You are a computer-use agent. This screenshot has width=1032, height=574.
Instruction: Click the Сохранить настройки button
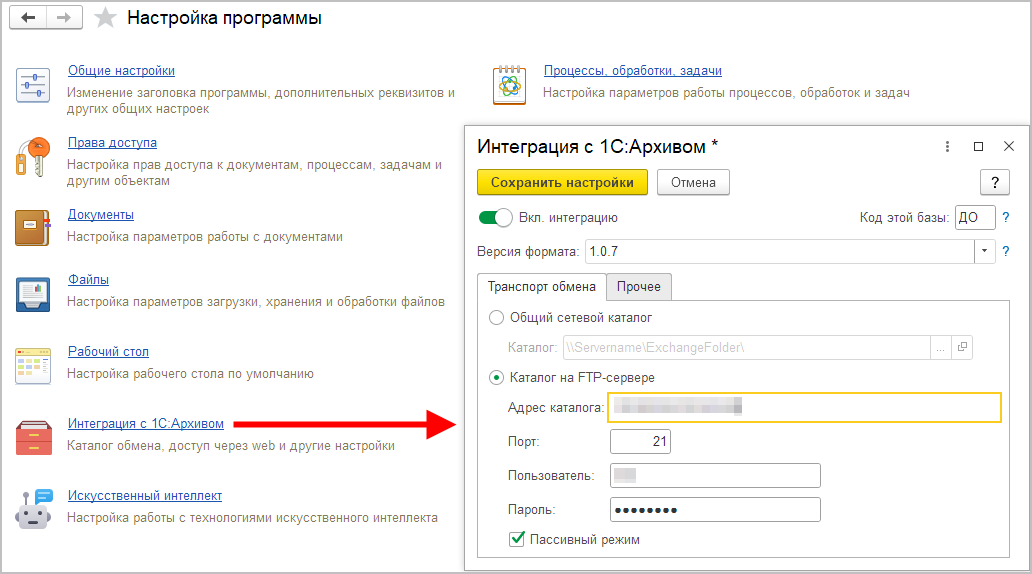tap(562, 183)
